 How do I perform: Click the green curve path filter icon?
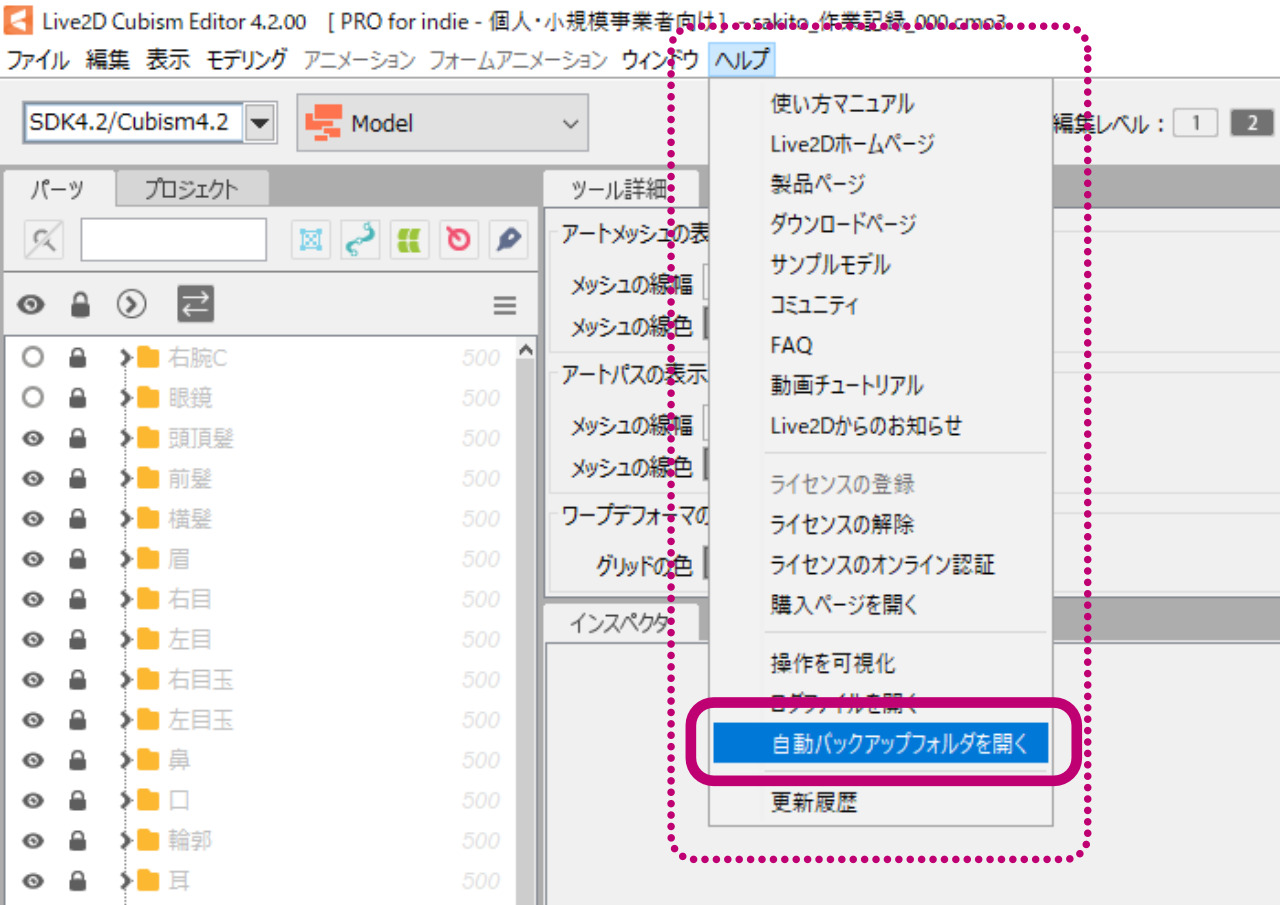pyautogui.click(x=360, y=240)
